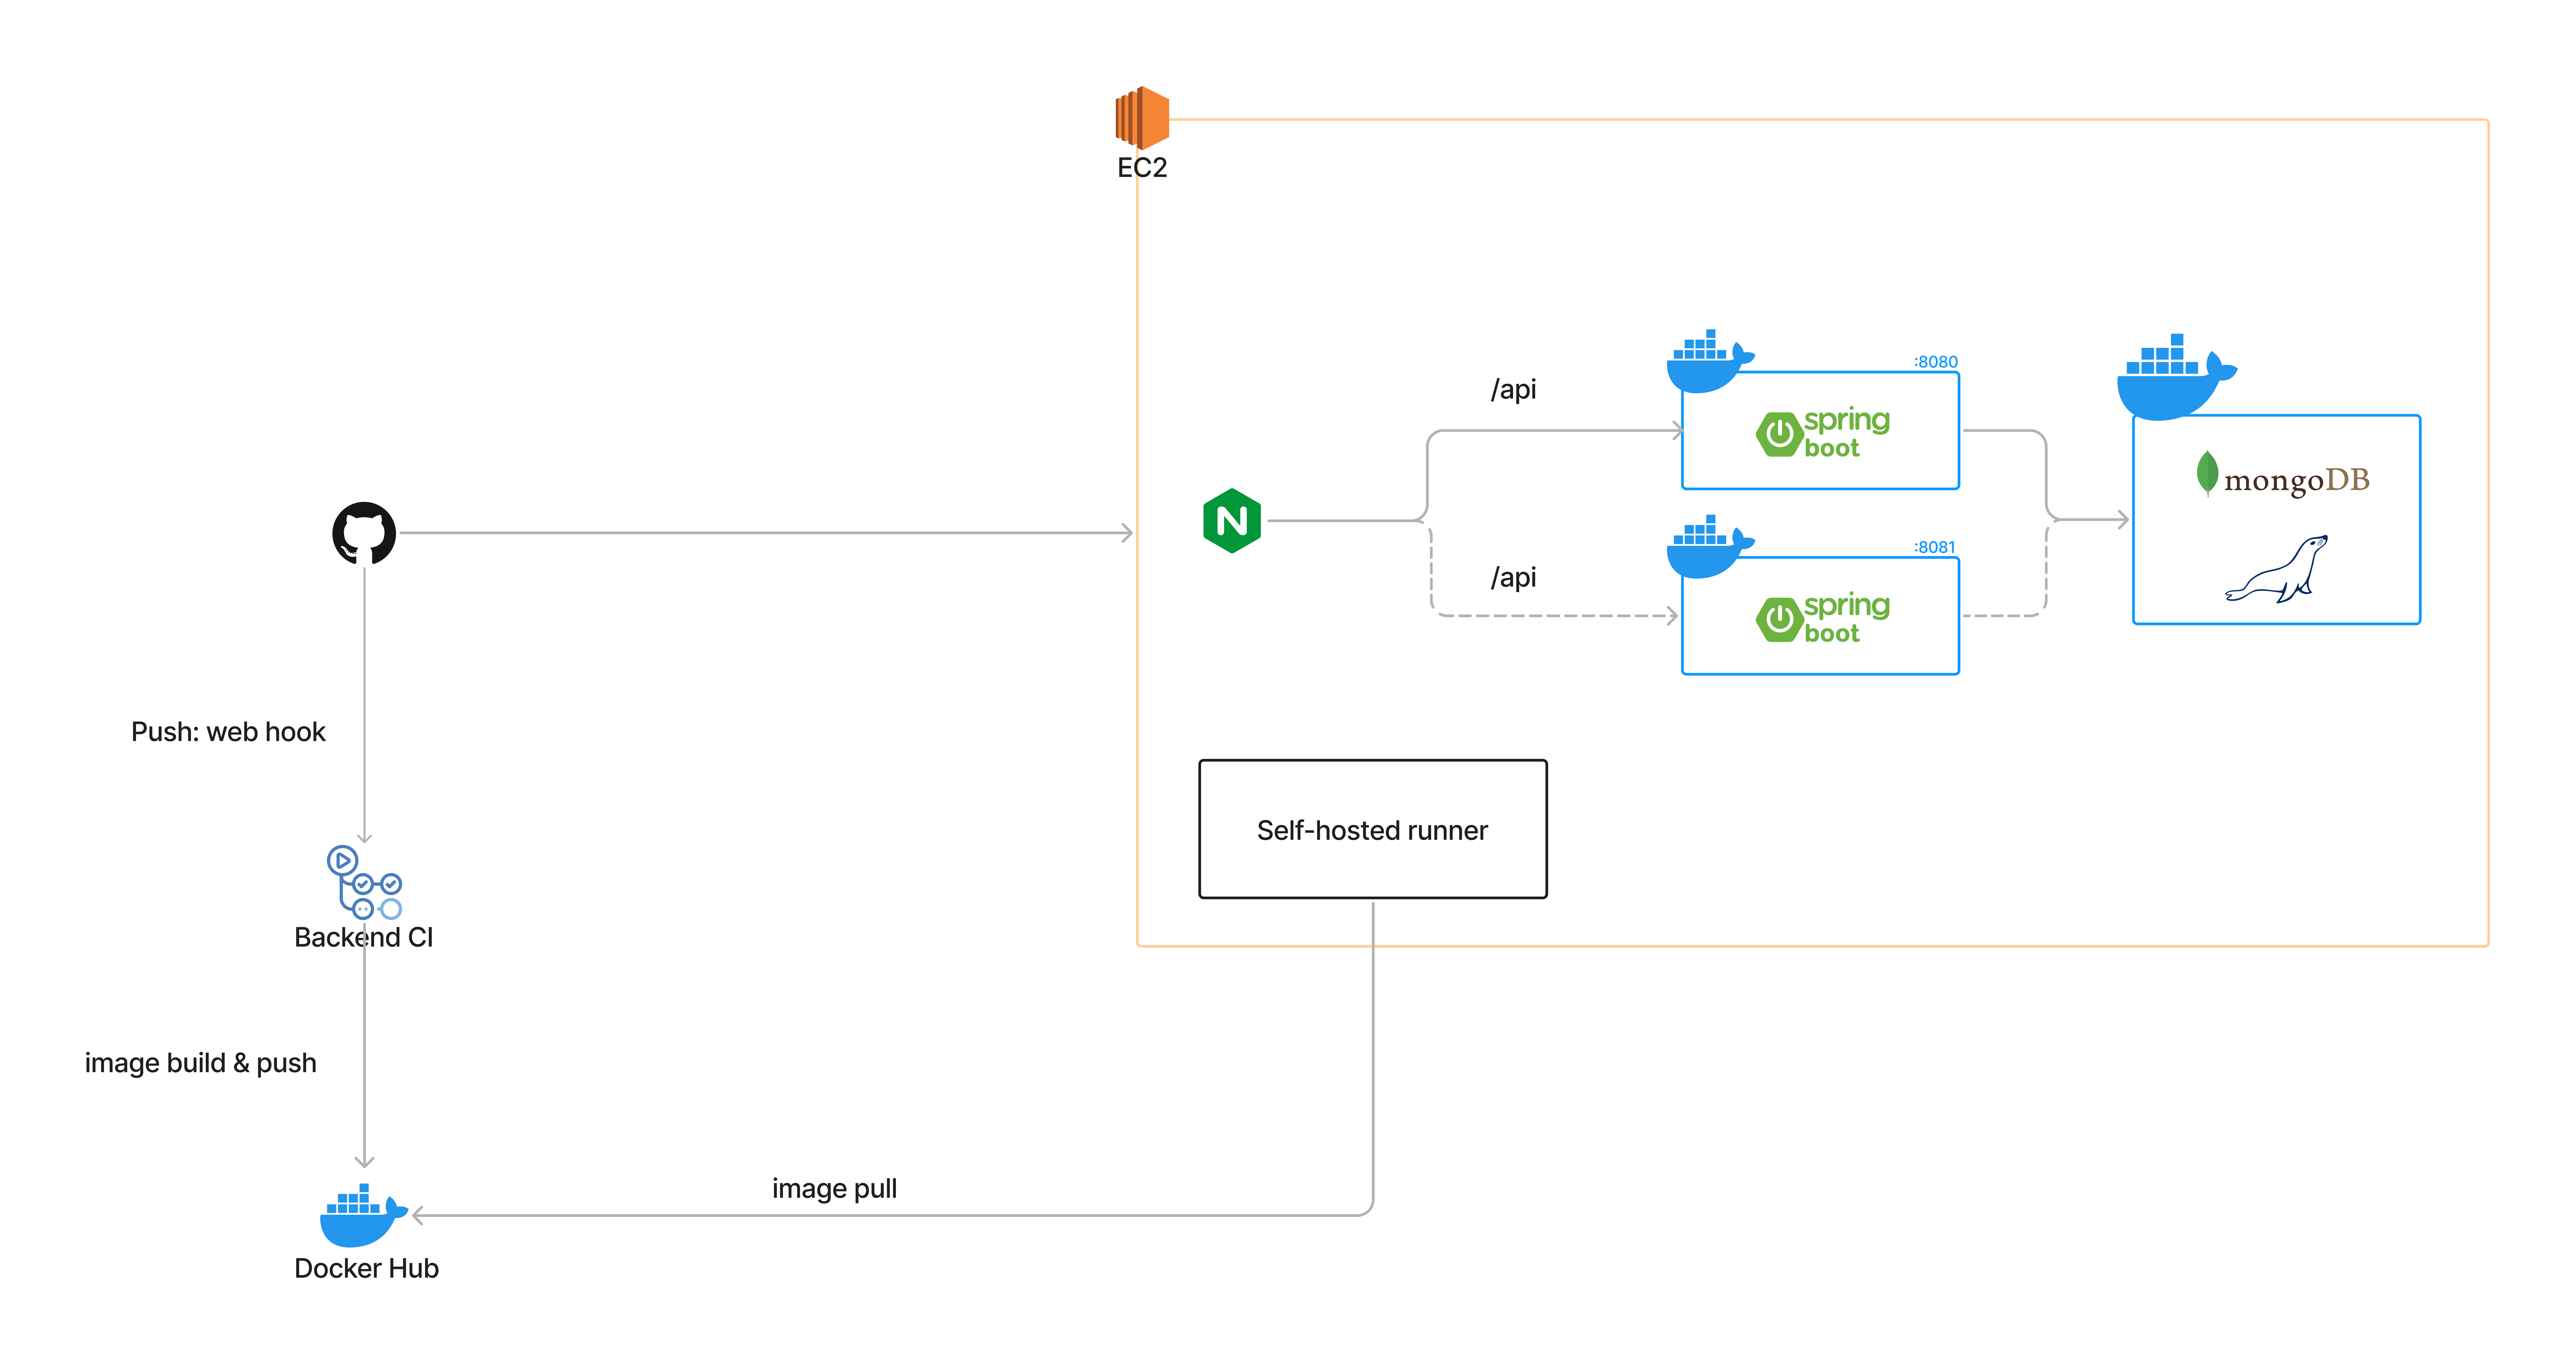Viewport: 2576px width, 1364px height.
Task: Click the upper /api route label
Action: point(1513,389)
